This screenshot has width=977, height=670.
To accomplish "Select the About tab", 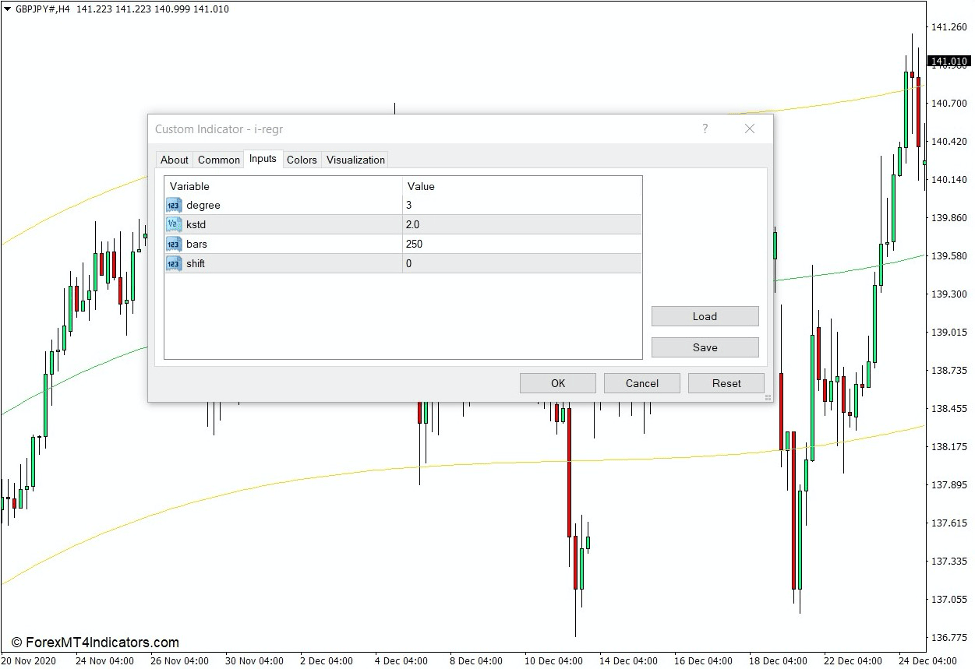I will pos(174,159).
